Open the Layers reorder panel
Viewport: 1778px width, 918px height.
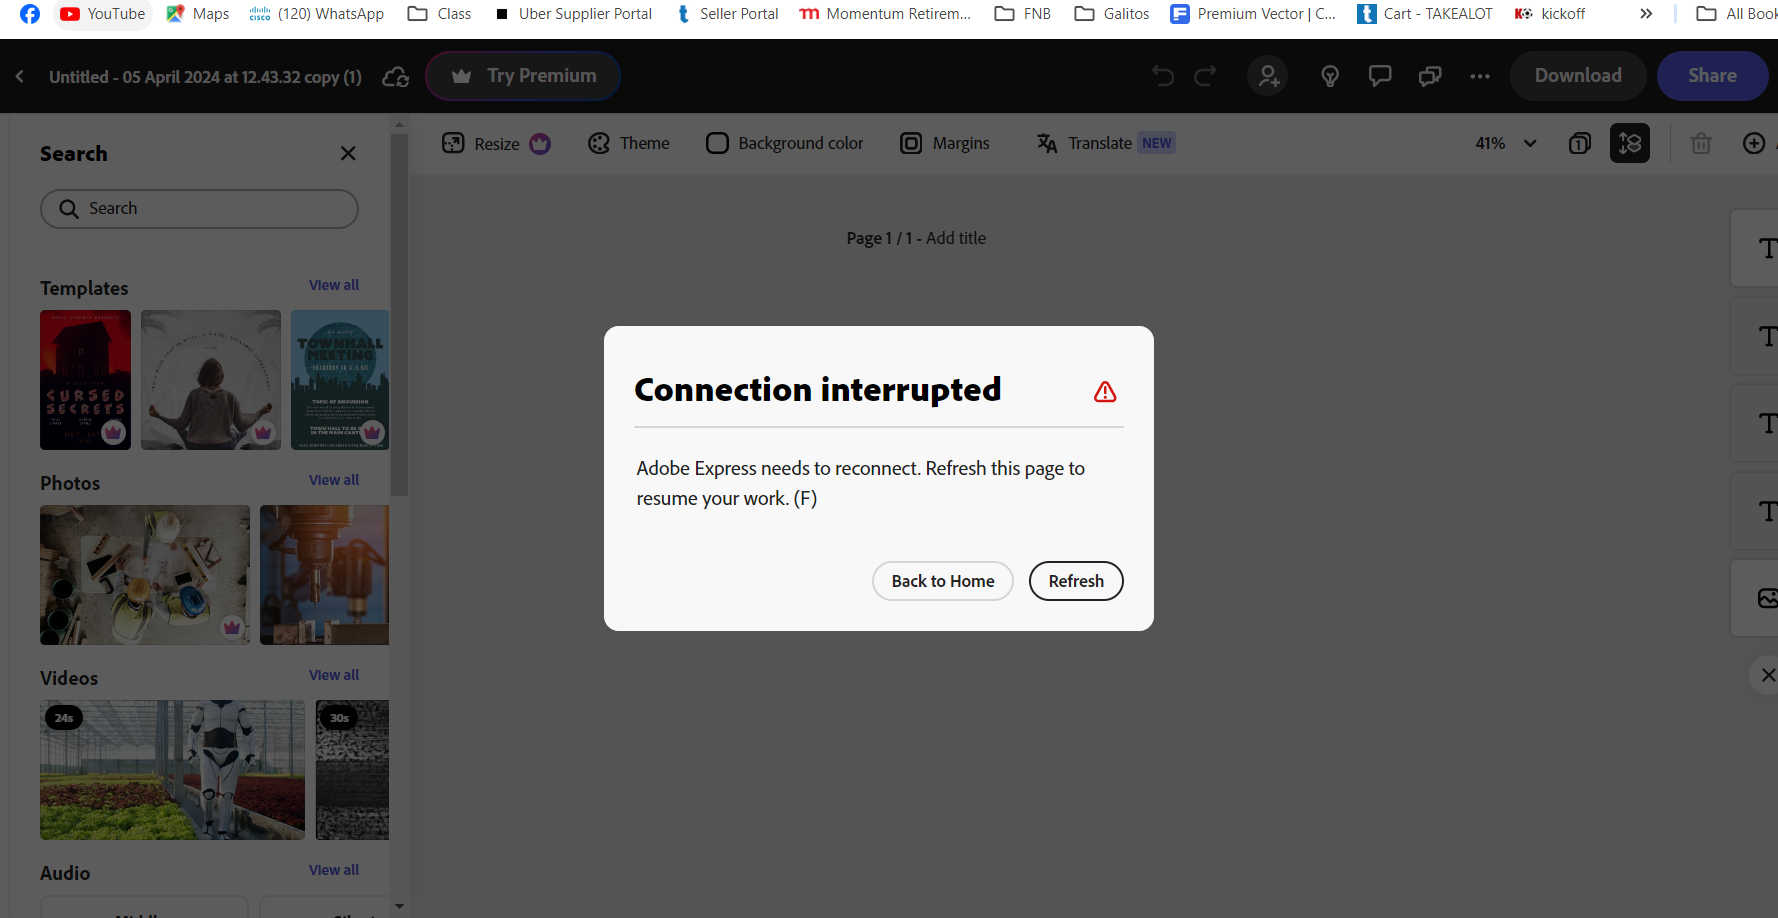tap(1630, 143)
